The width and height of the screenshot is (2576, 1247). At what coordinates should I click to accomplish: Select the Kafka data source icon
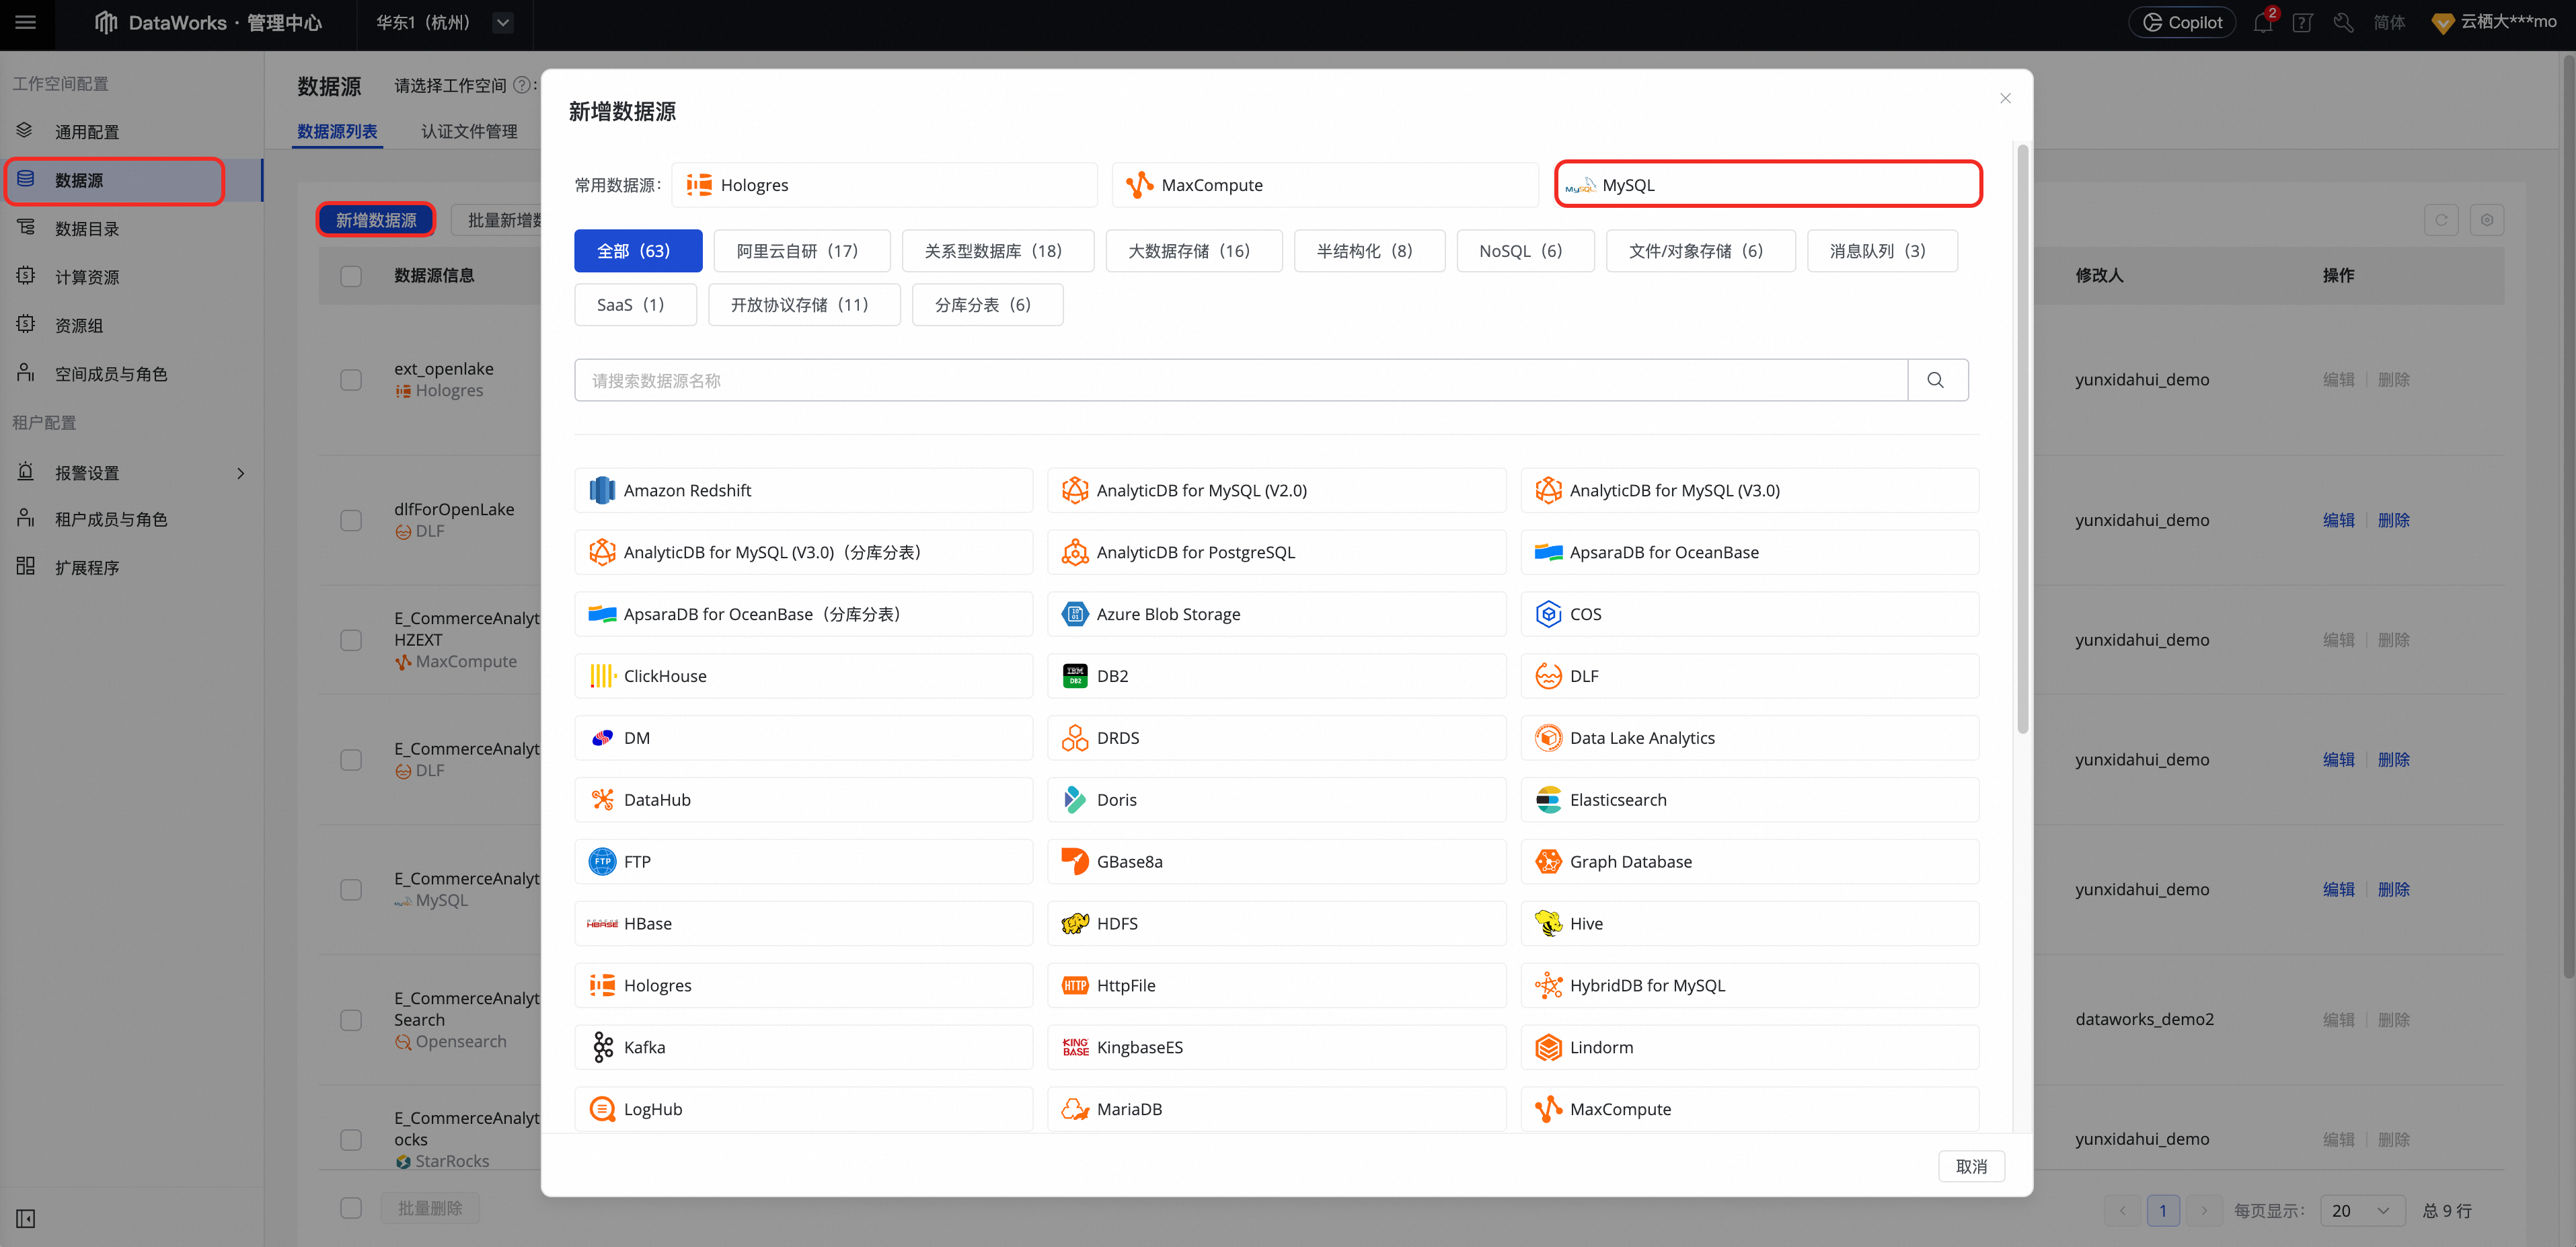coord(602,1047)
